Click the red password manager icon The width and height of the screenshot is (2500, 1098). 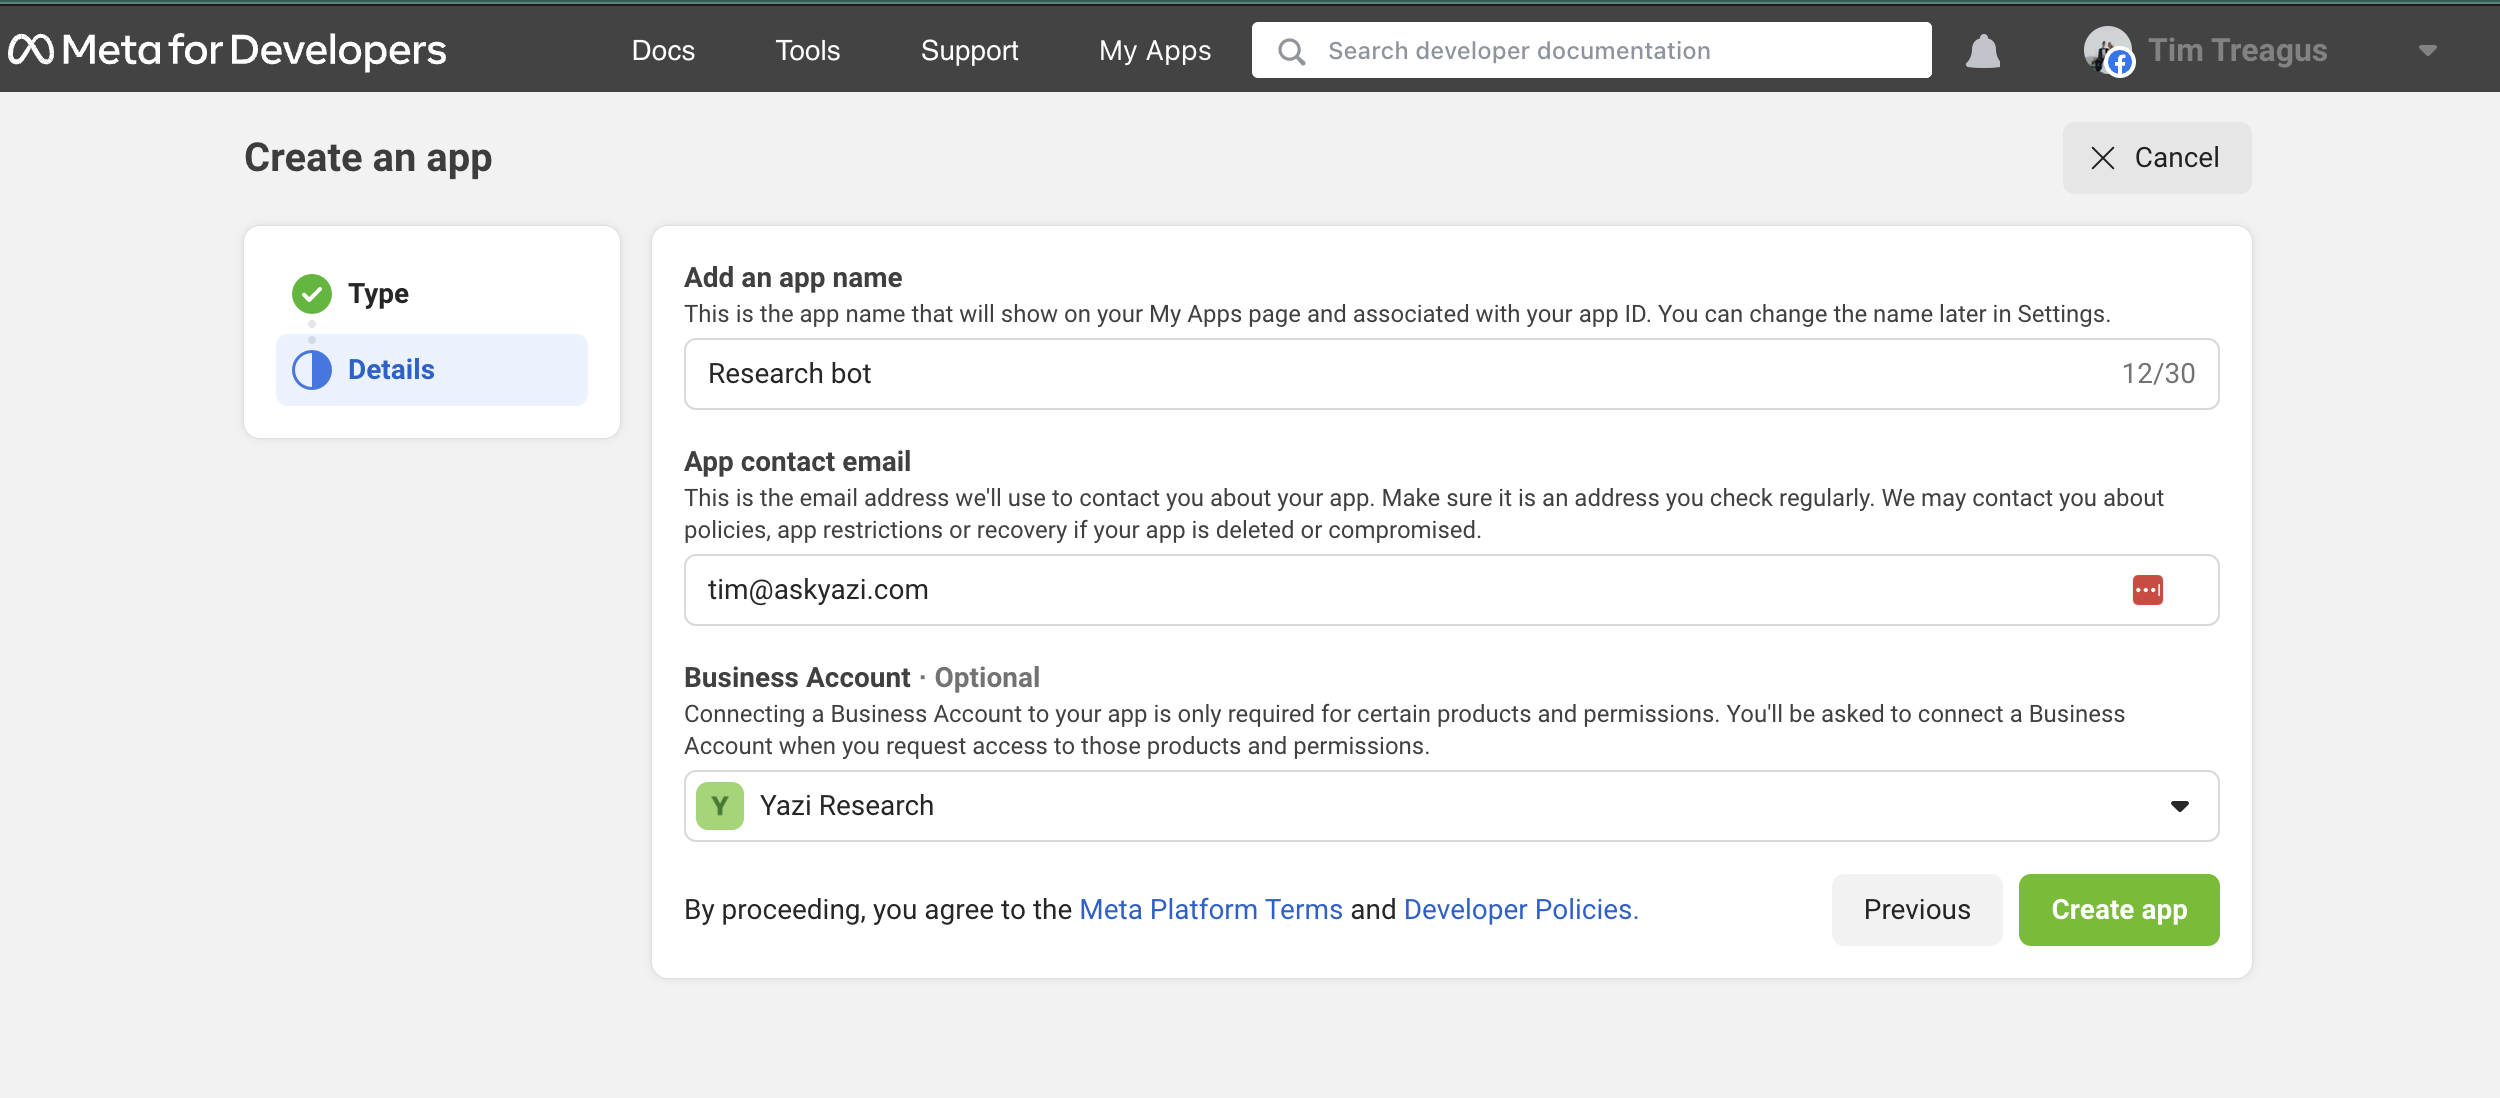(x=2147, y=590)
